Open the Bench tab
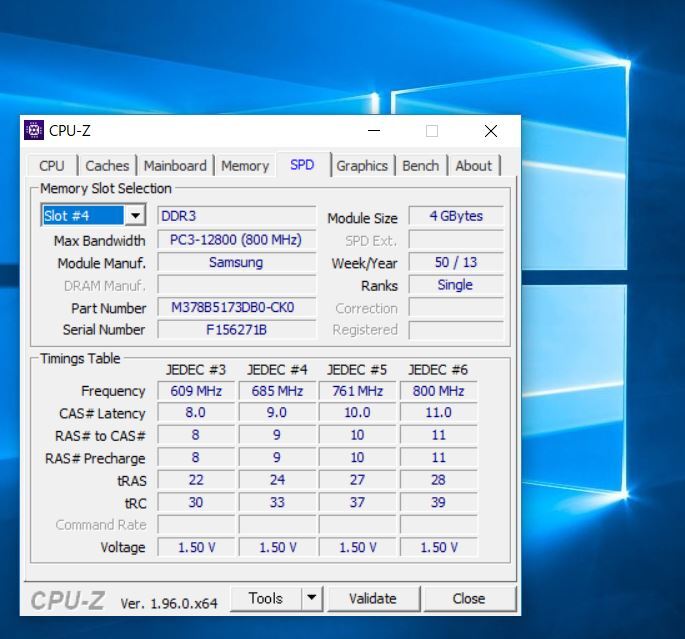Screen dimensions: 685x639 421,166
